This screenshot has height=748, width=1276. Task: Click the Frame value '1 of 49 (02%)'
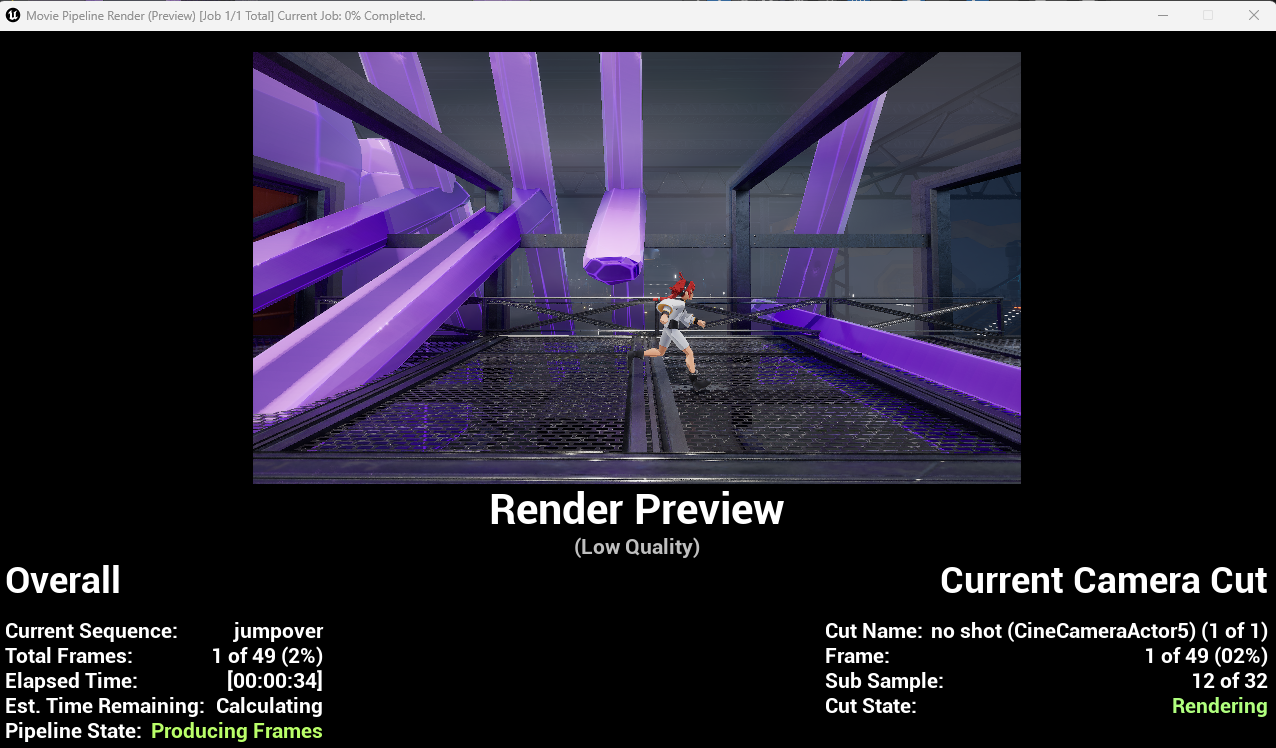[x=1206, y=656]
